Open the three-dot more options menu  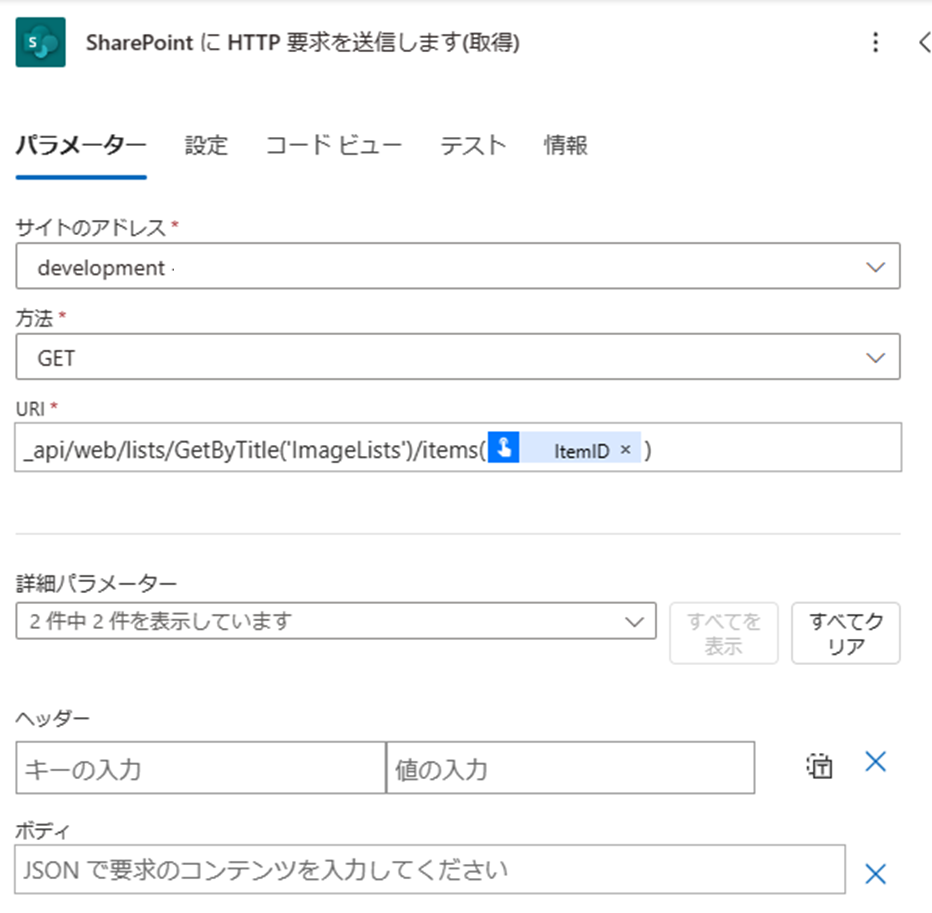[875, 42]
